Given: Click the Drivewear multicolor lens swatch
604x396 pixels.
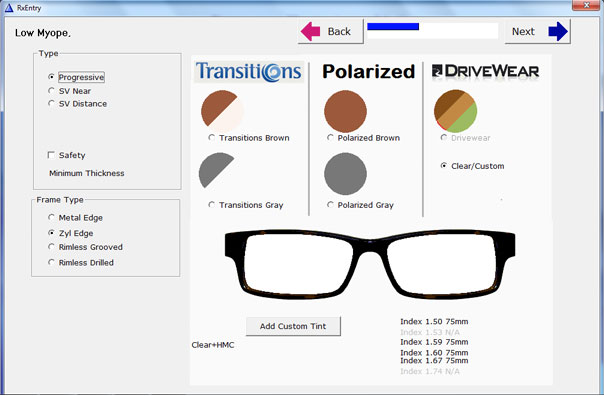Looking at the screenshot, I should pyautogui.click(x=456, y=111).
